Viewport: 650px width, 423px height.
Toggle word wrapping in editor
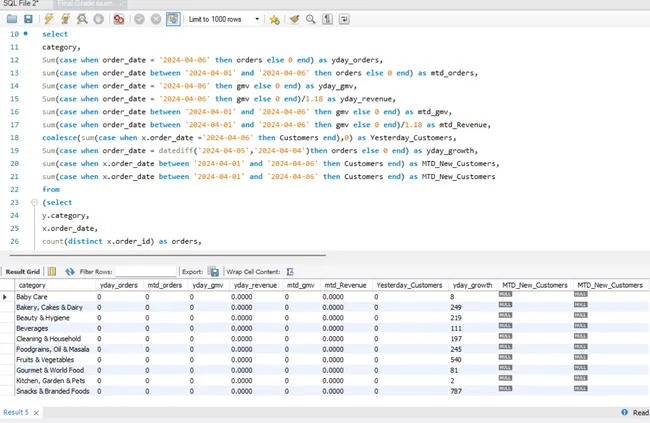[x=344, y=19]
